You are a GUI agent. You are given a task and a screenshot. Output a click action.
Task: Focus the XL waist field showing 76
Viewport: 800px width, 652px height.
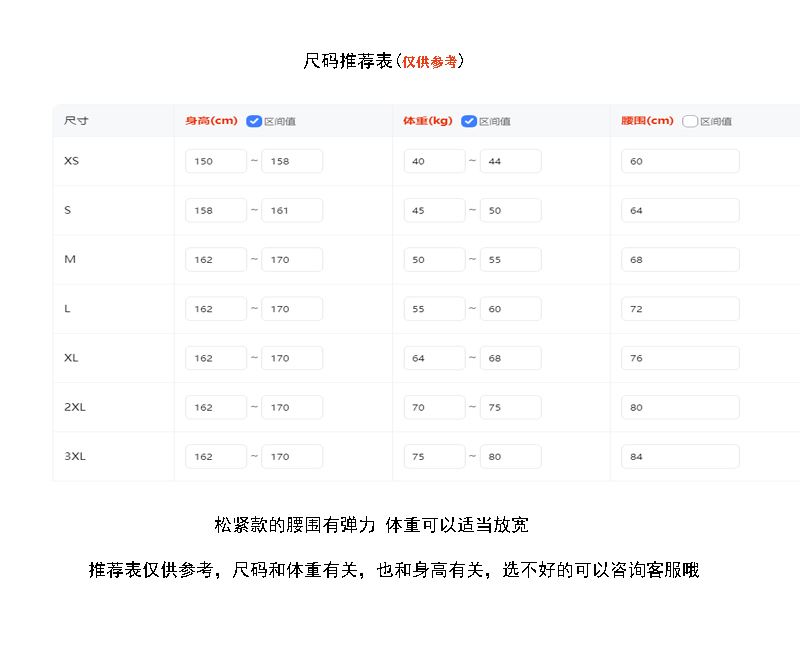(680, 358)
